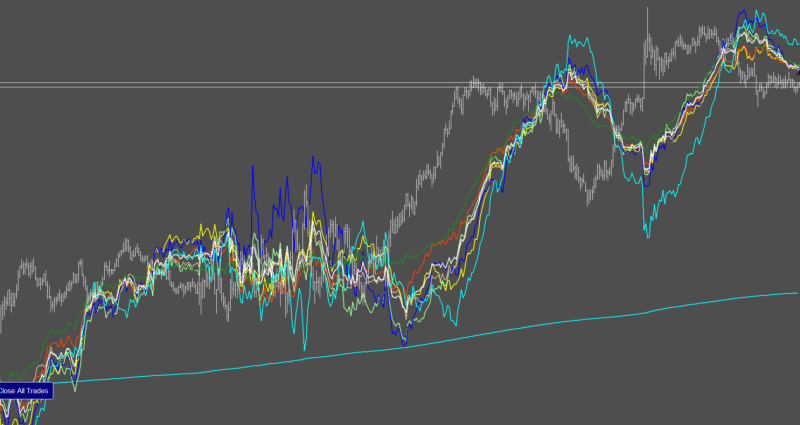Image resolution: width=800 pixels, height=425 pixels.
Task: Click the Close All Trades button
Action: pos(26,391)
